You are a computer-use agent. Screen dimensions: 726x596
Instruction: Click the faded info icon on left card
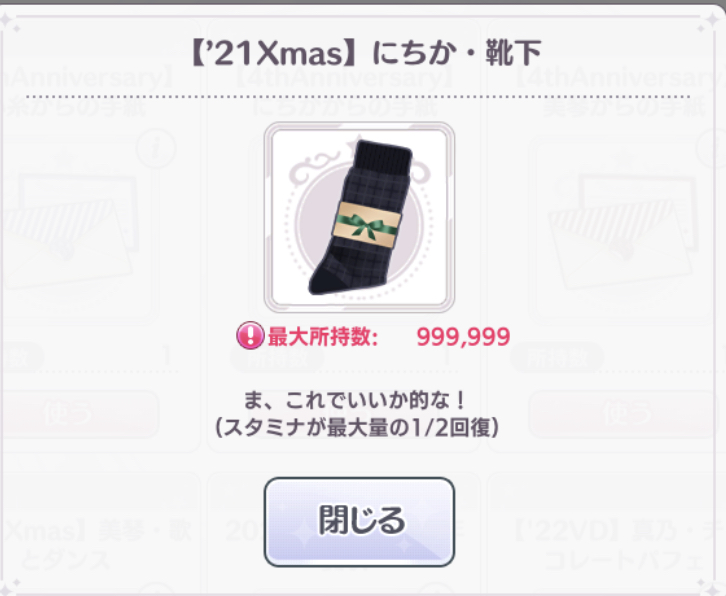tap(156, 149)
